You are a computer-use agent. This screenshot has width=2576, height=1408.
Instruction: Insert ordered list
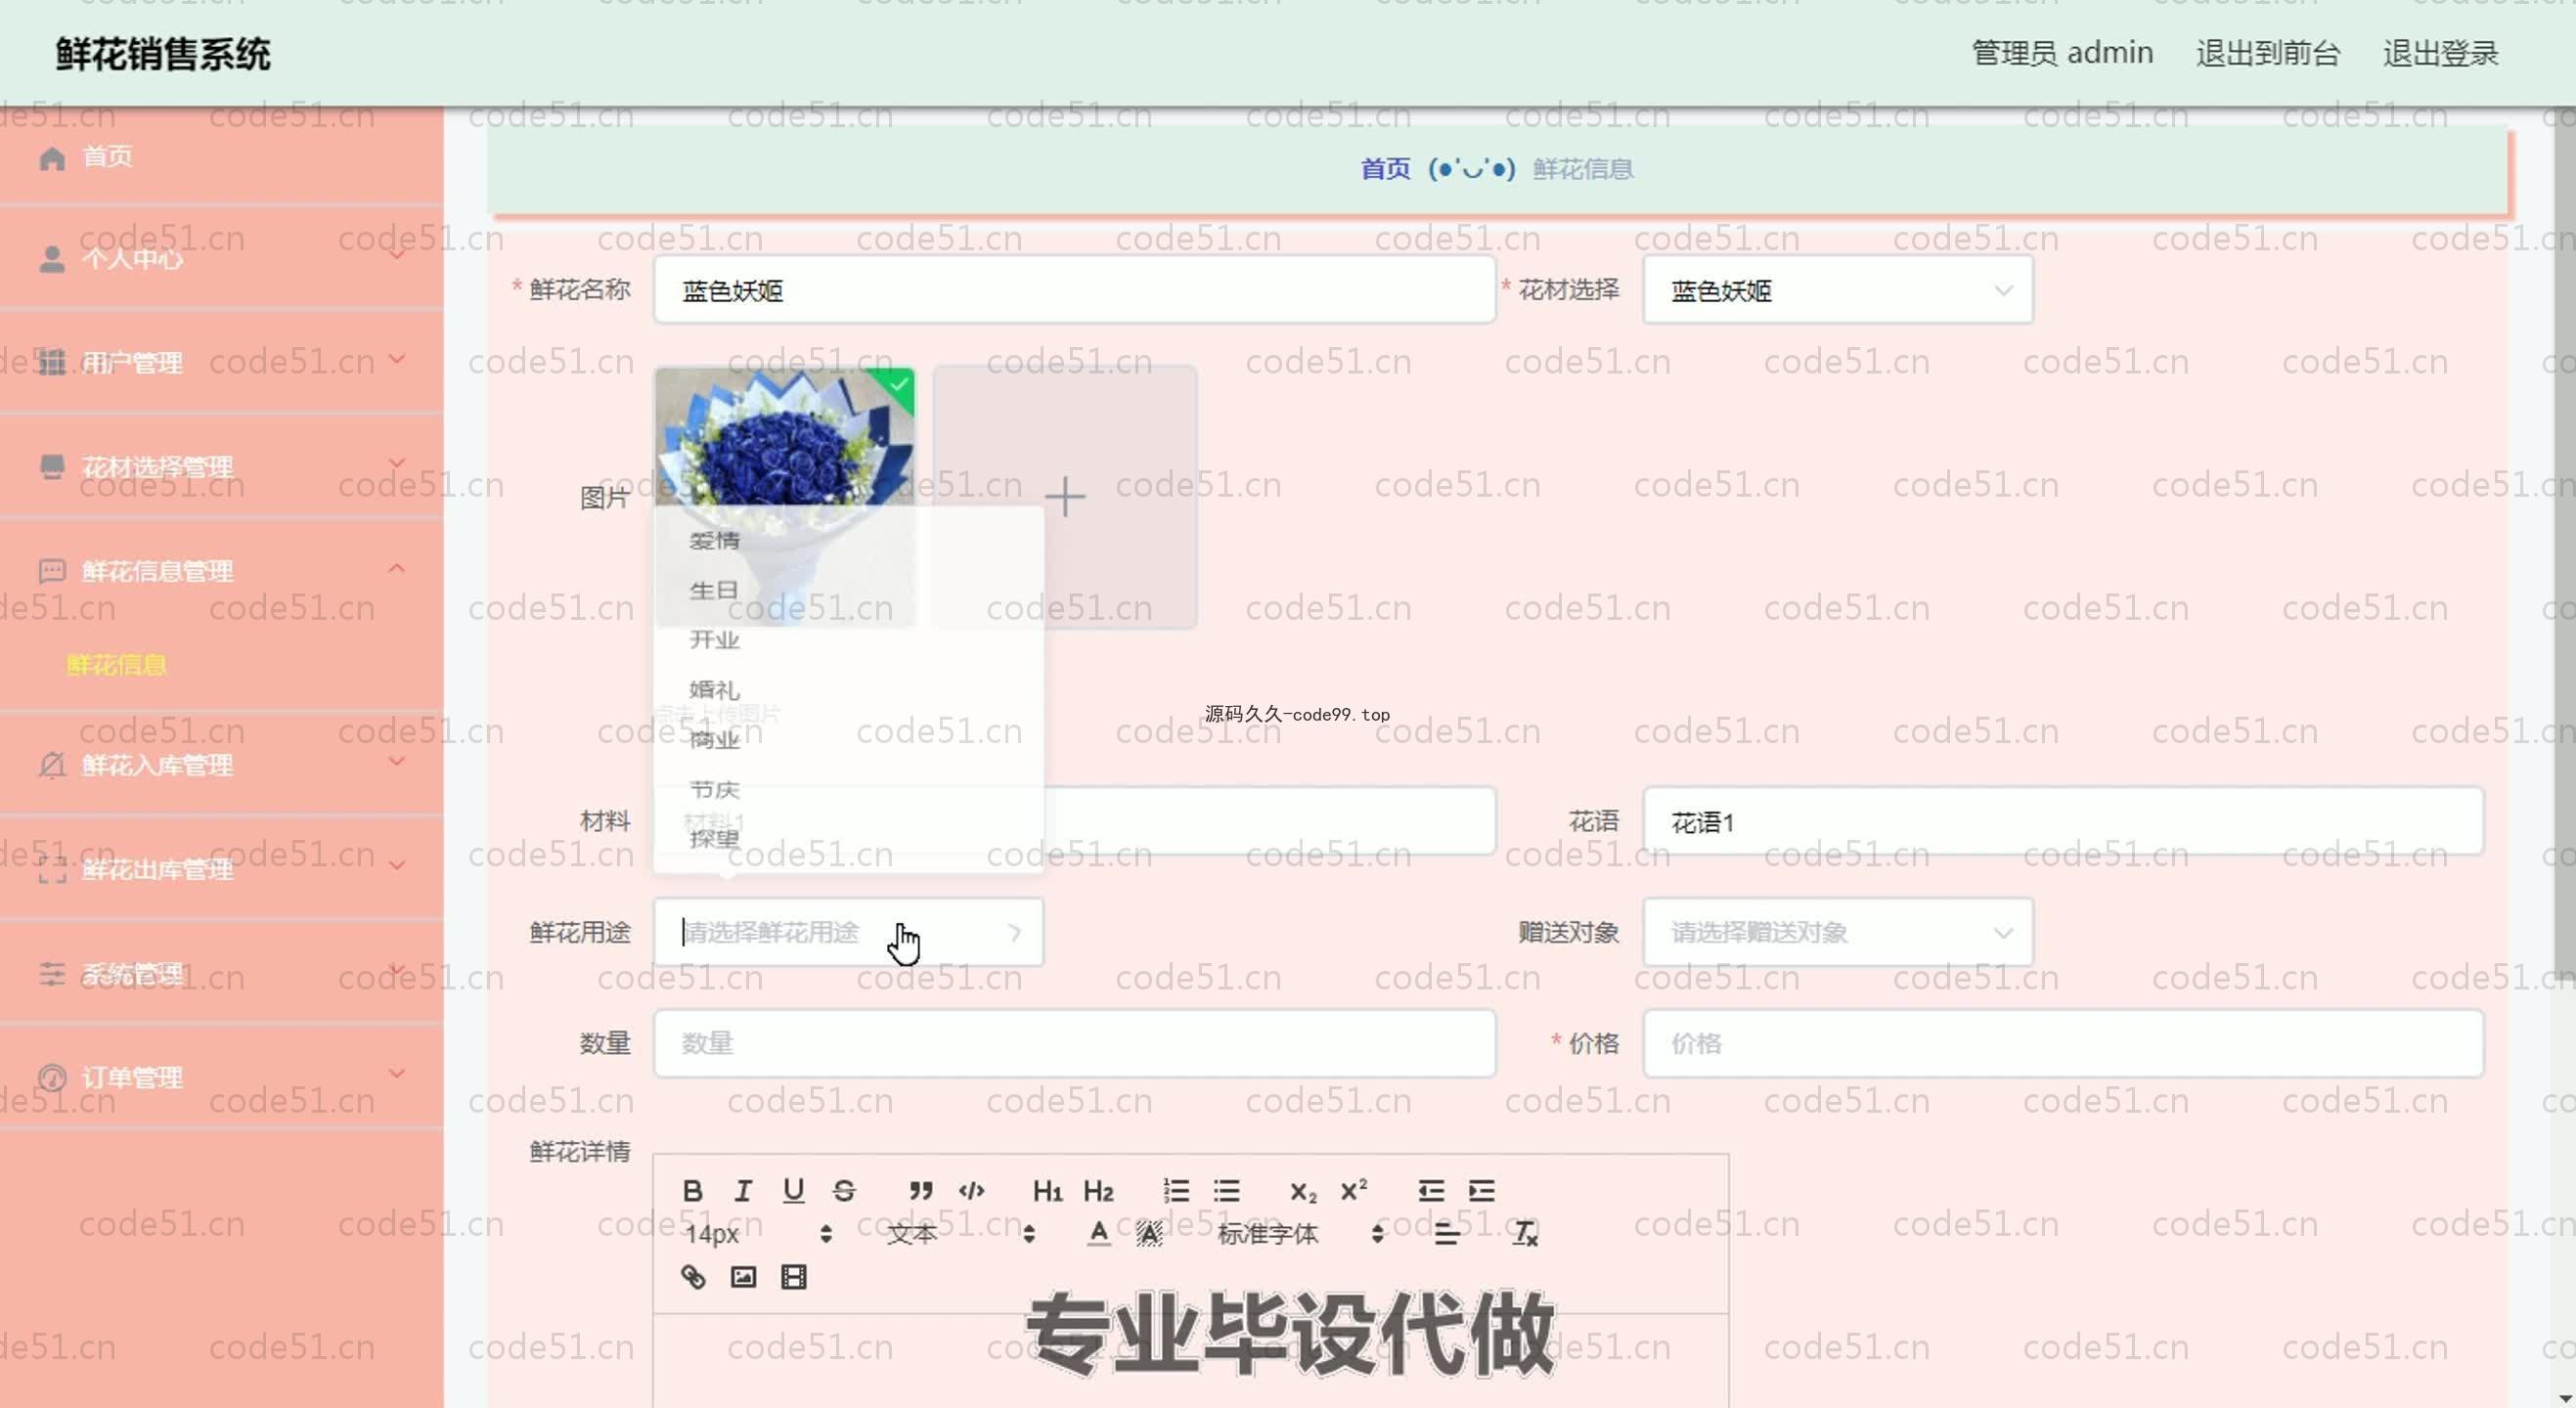point(1176,1190)
